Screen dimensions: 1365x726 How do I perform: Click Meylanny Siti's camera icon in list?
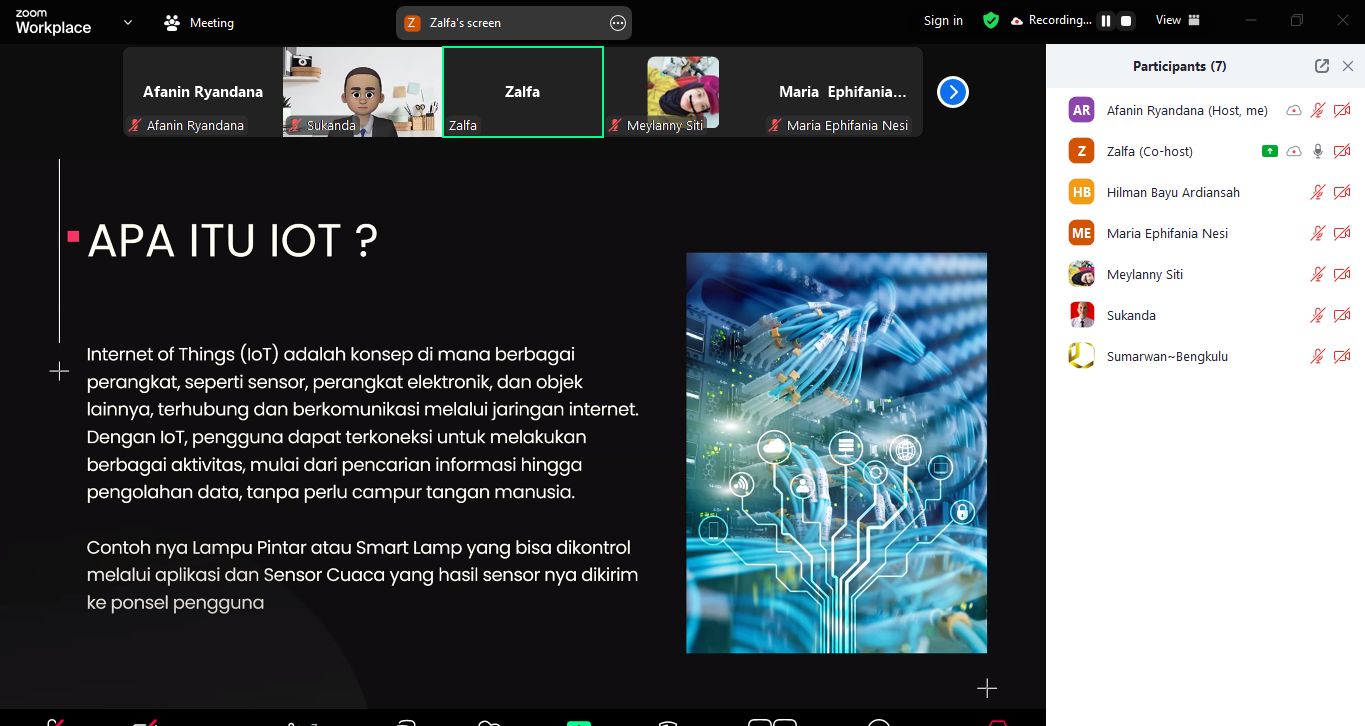click(x=1342, y=274)
